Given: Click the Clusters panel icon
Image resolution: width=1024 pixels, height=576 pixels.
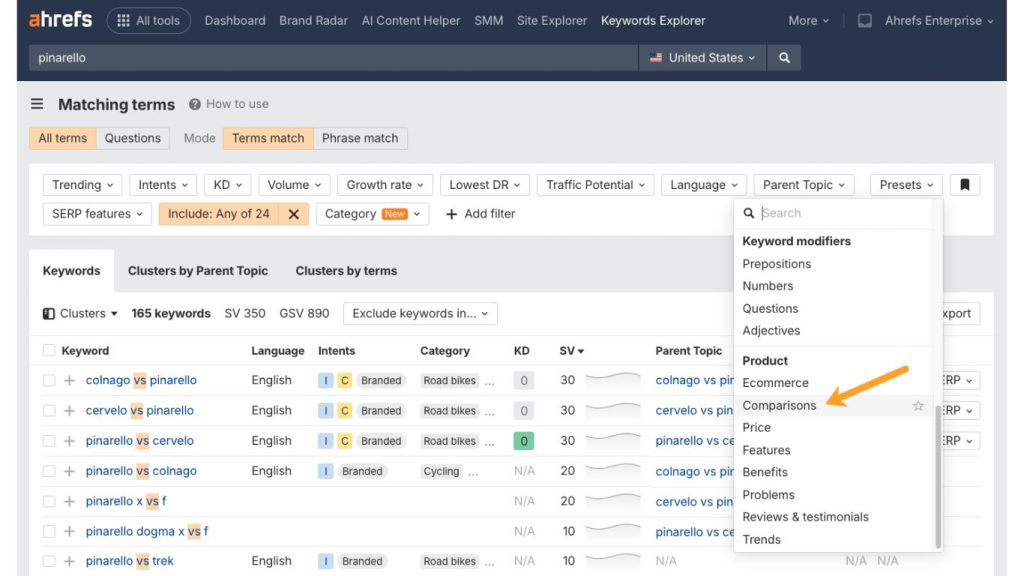Looking at the screenshot, I should click(x=48, y=313).
